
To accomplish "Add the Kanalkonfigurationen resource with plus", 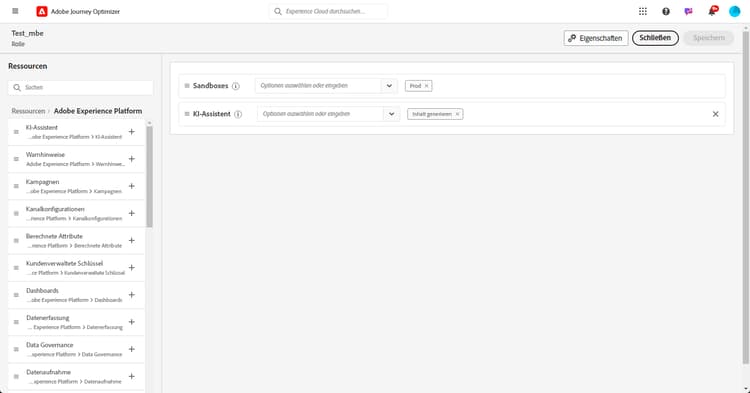I will click(x=132, y=213).
